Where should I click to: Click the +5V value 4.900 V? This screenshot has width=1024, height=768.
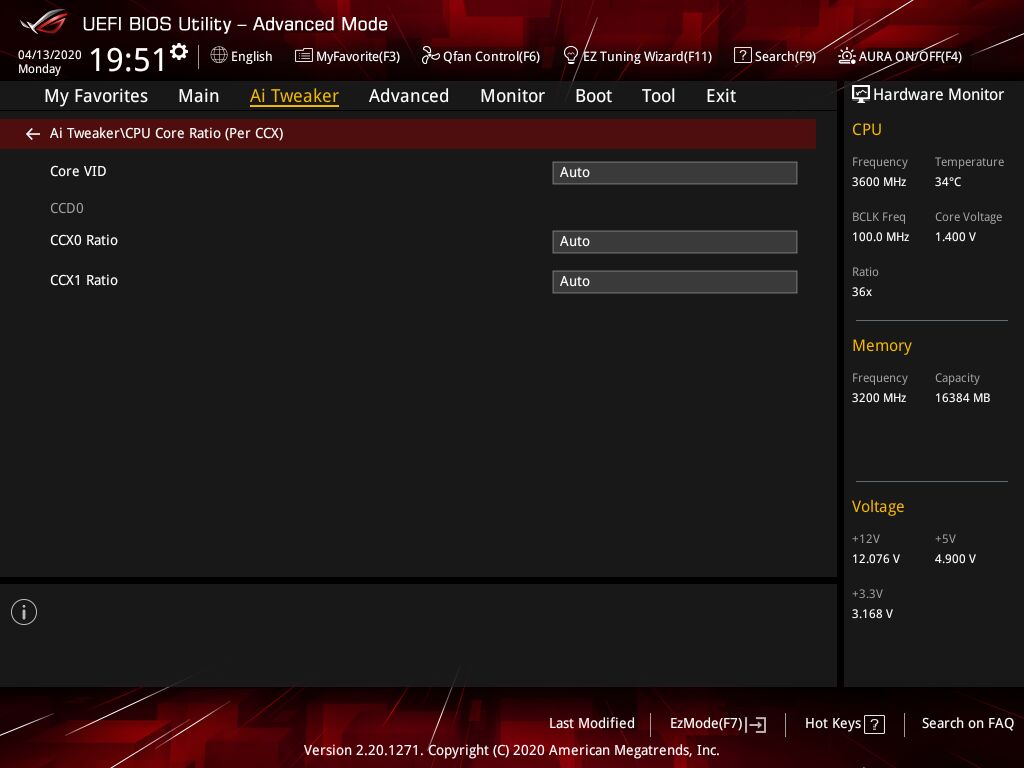(x=955, y=559)
